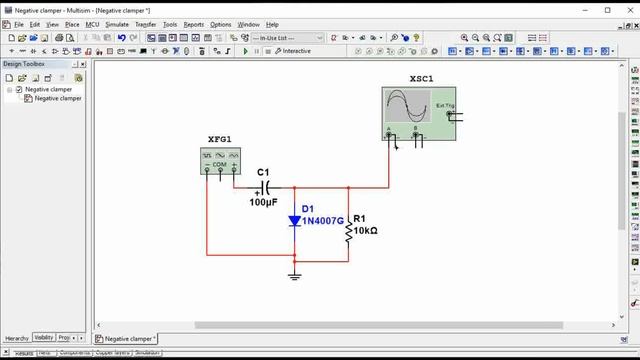Image resolution: width=640 pixels, height=360 pixels.
Task: Select the Negative clamper document tab
Action: (x=126, y=339)
